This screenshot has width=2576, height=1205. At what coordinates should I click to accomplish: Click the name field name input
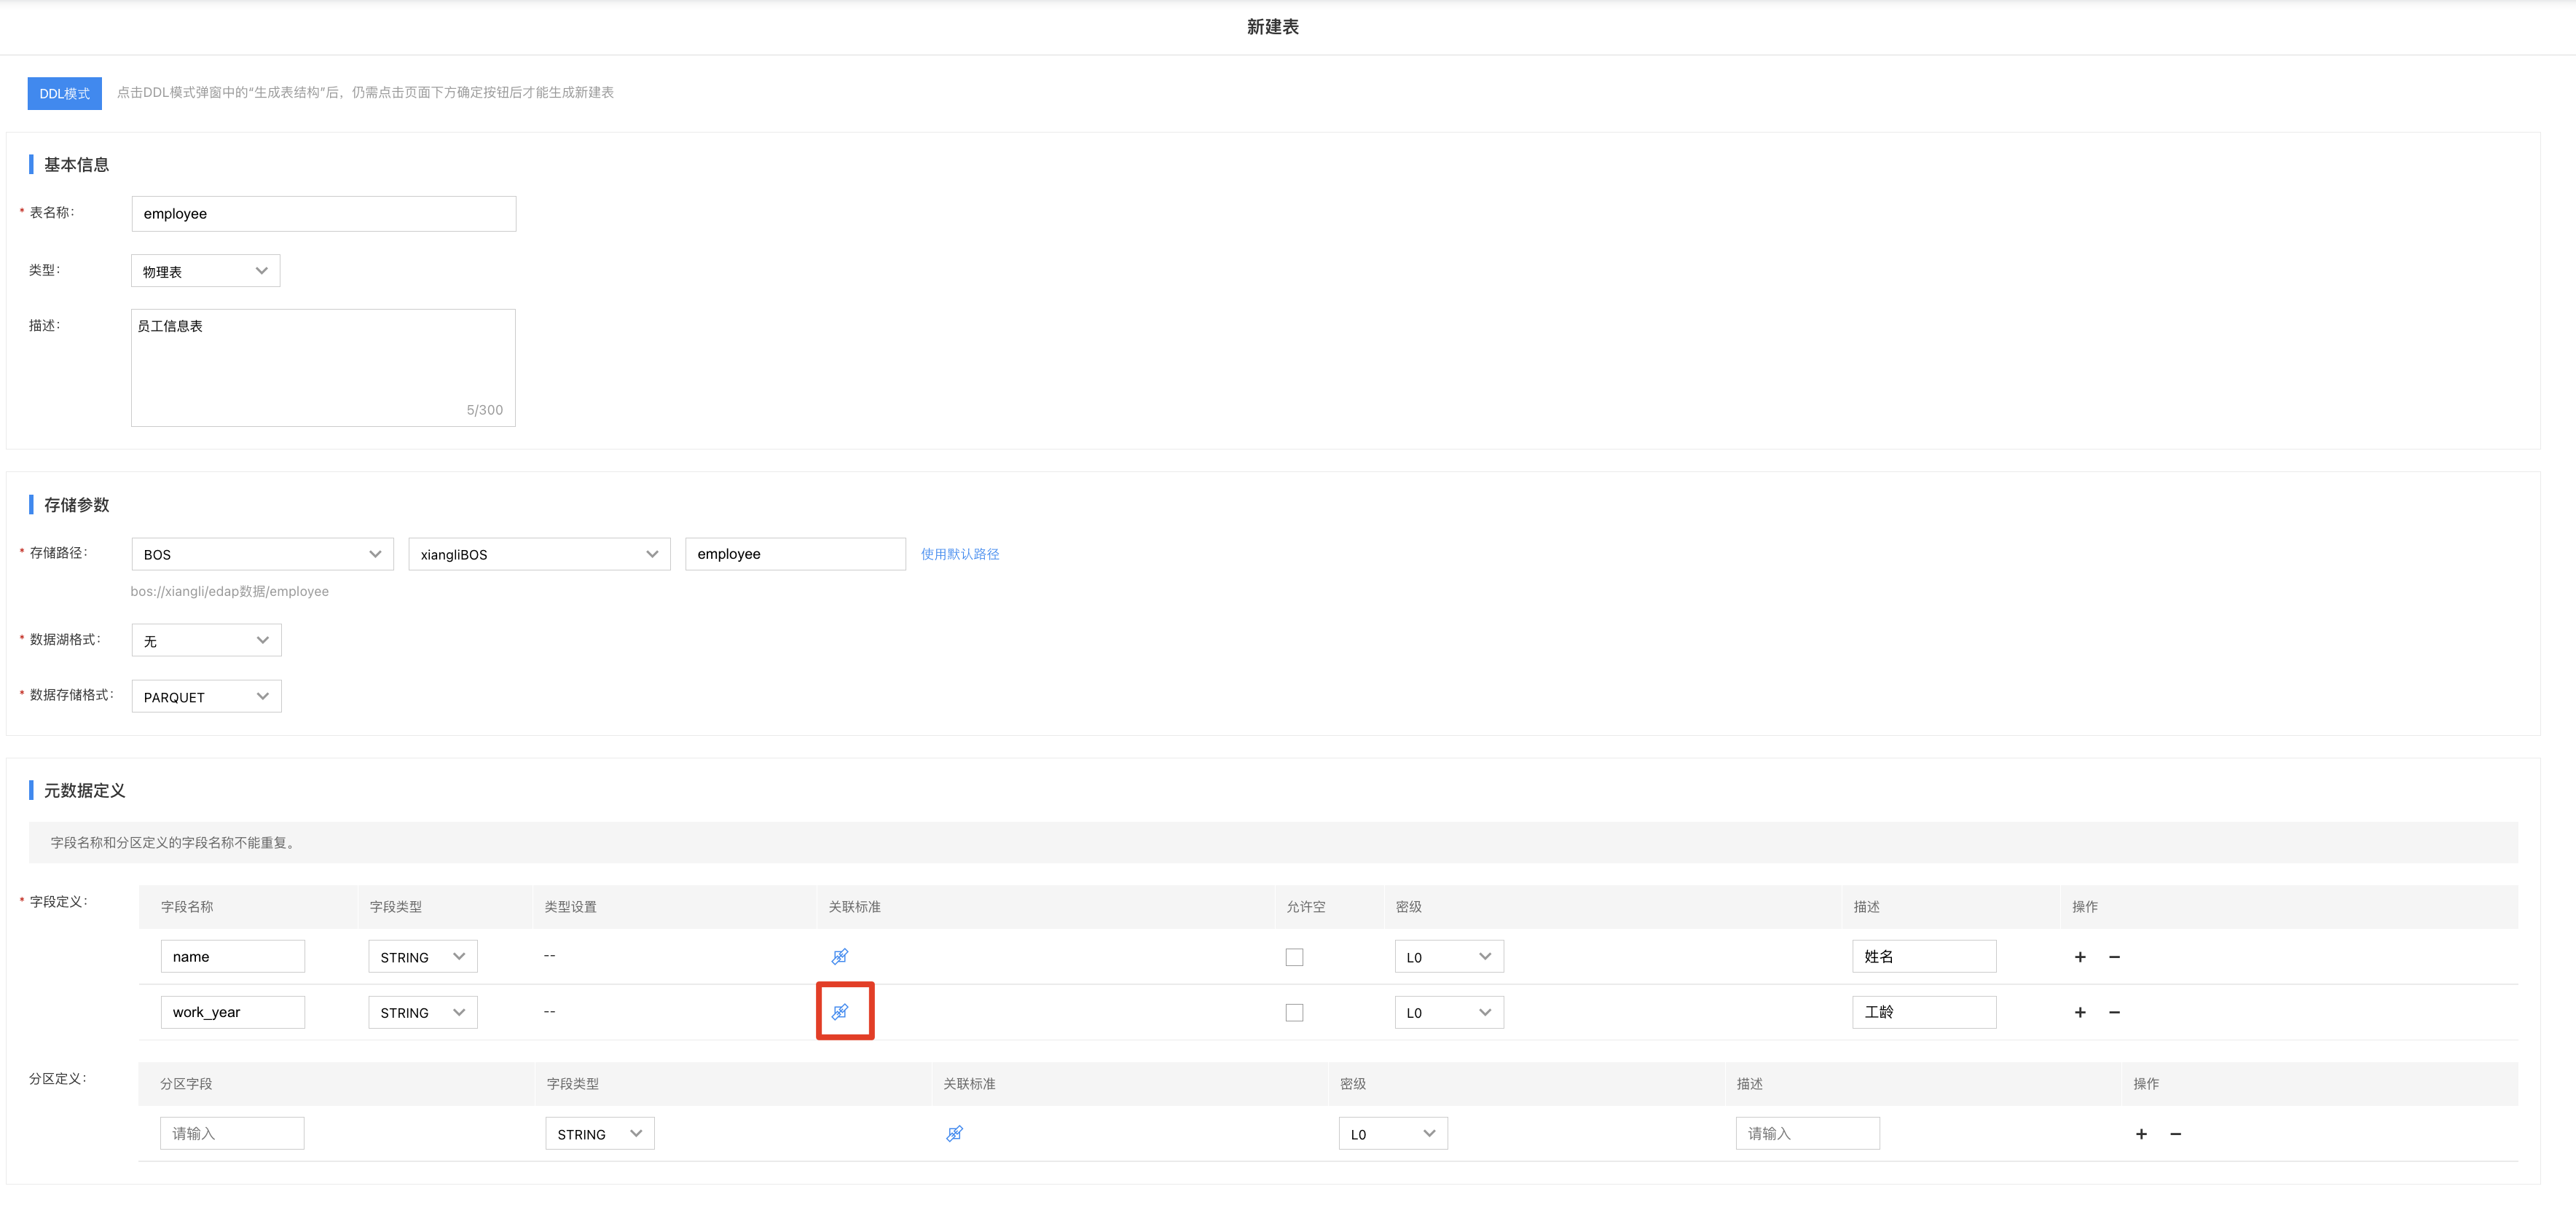click(x=233, y=957)
